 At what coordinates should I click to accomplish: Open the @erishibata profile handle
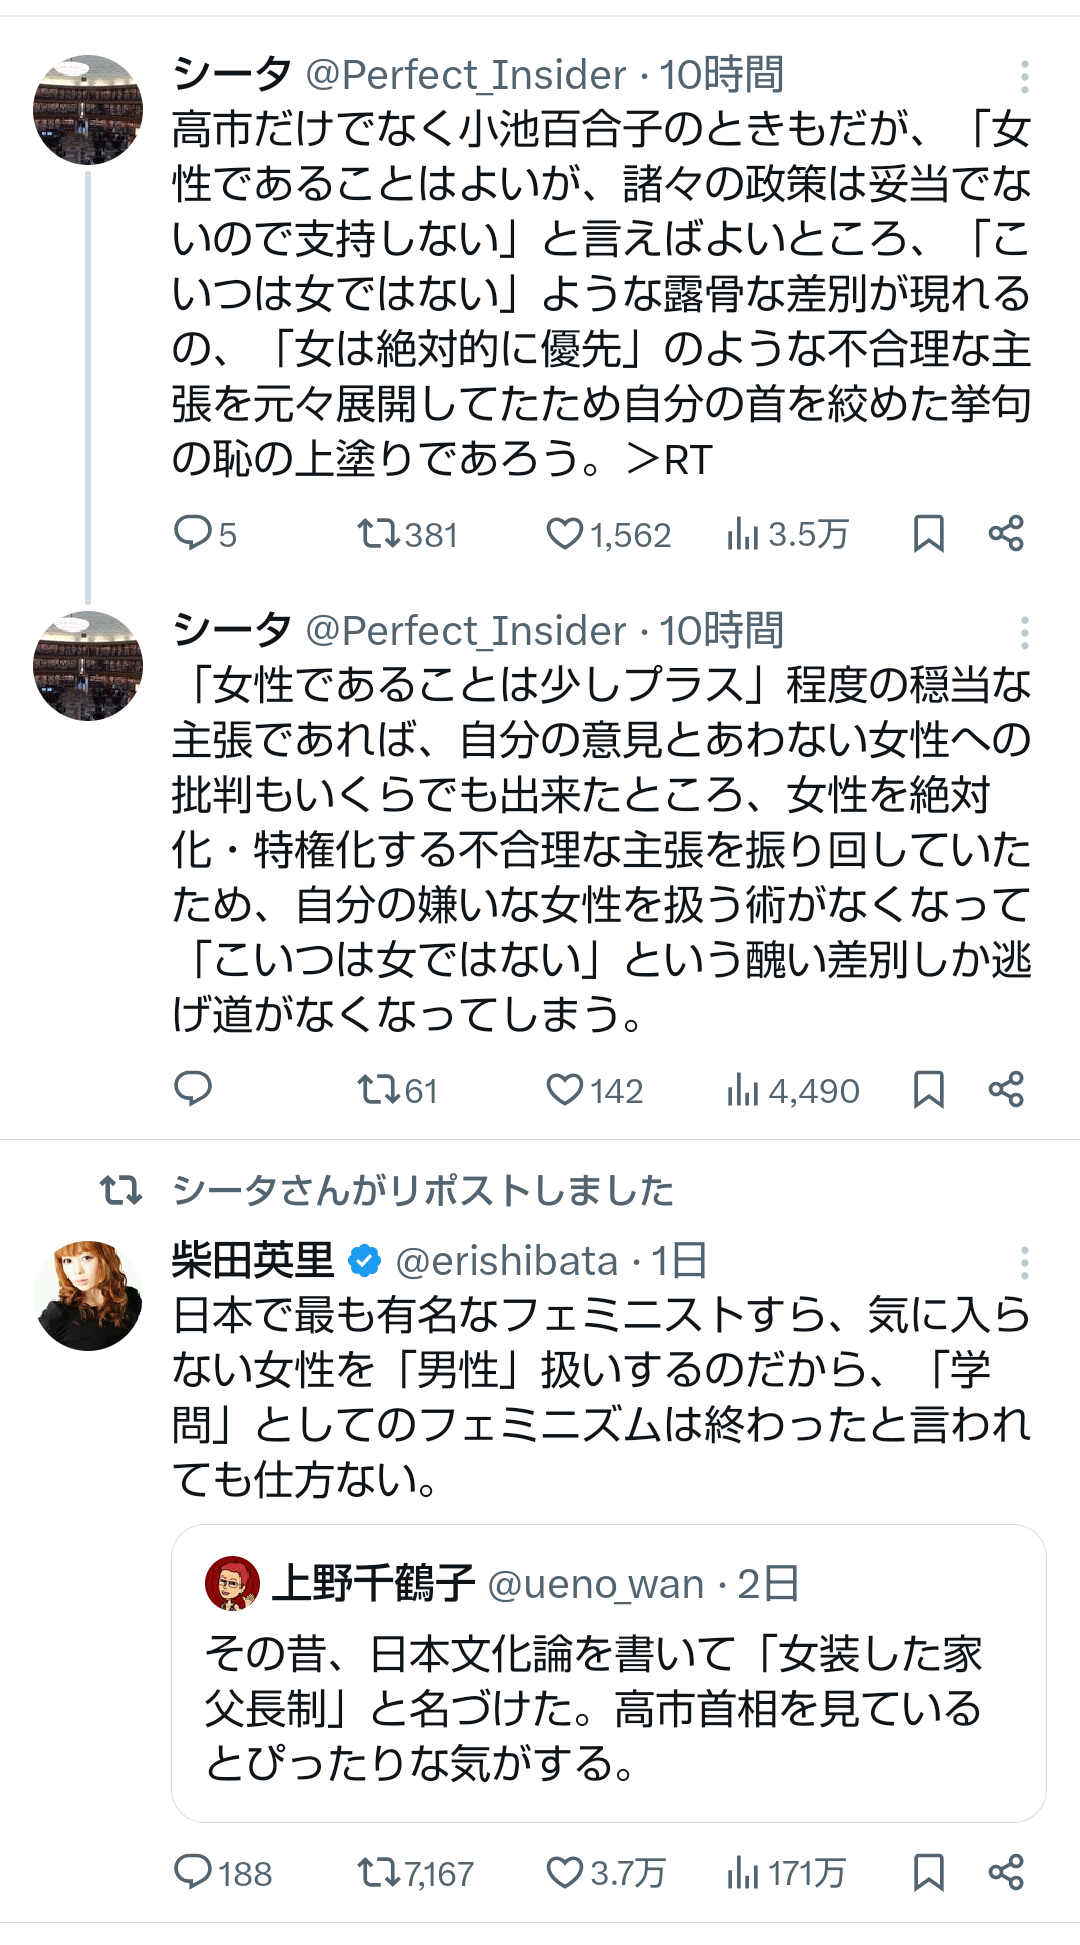pyautogui.click(x=506, y=1261)
